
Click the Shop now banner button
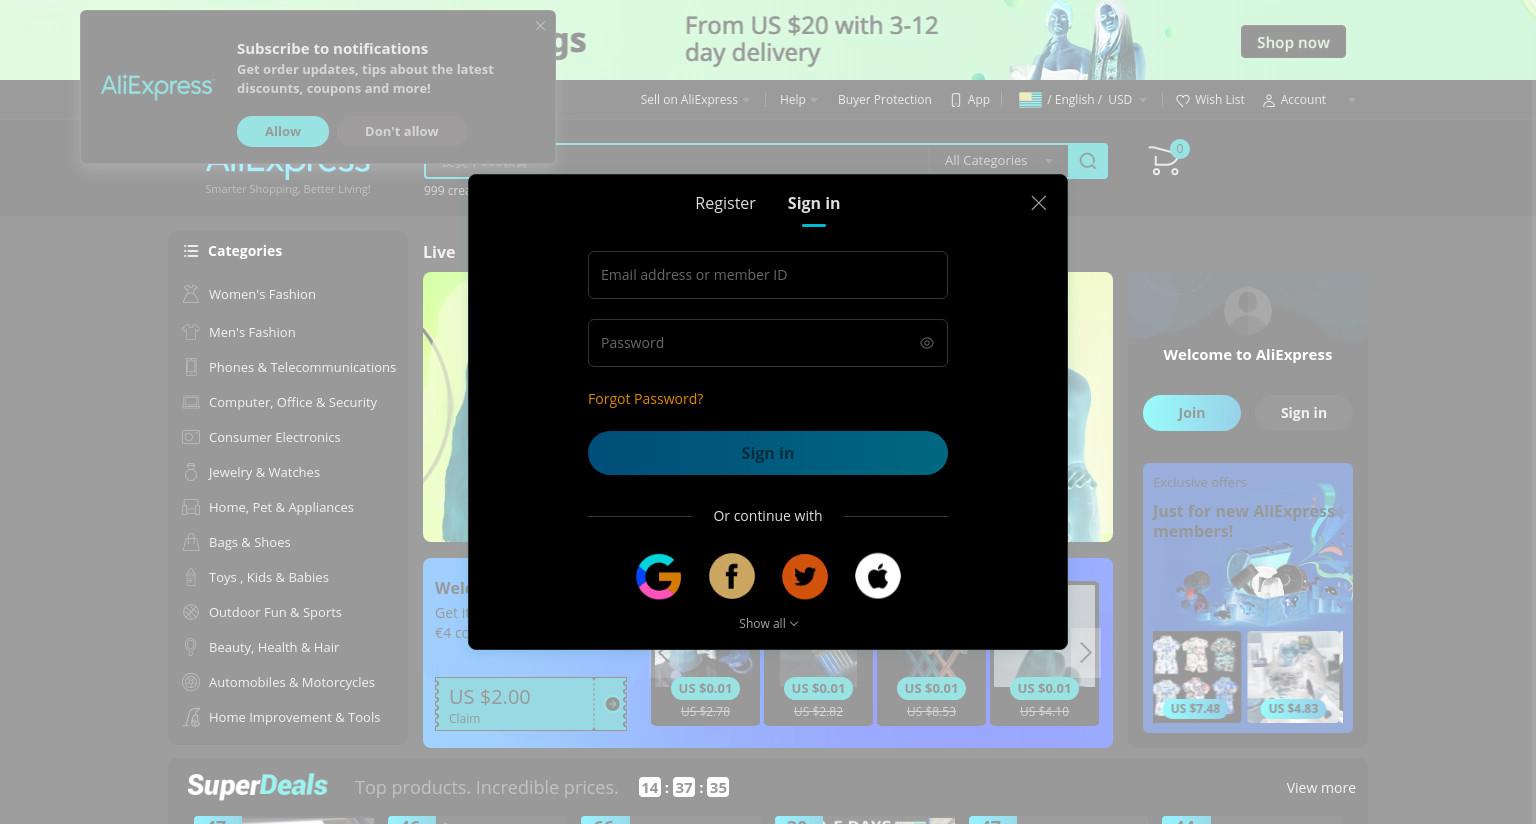(x=1293, y=42)
